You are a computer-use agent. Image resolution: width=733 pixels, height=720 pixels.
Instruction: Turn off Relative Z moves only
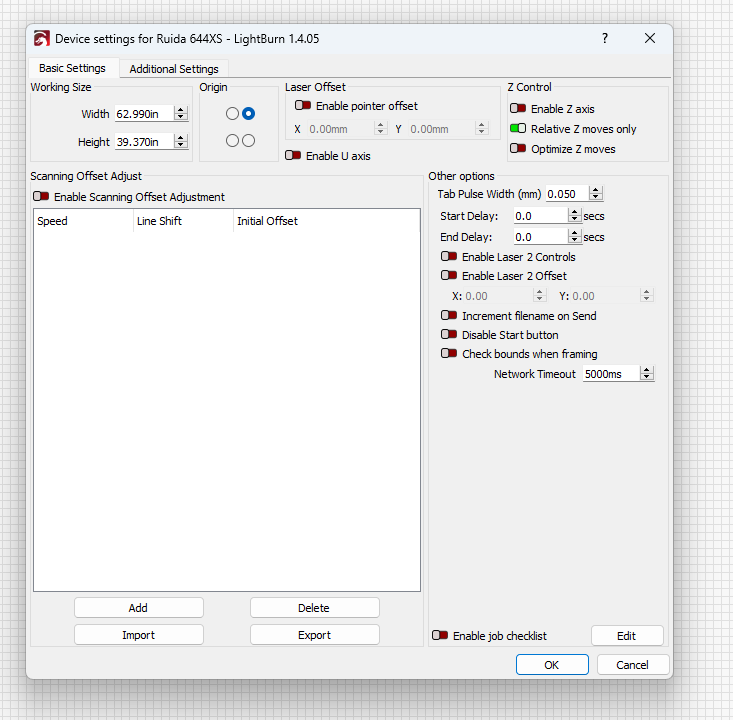(518, 129)
